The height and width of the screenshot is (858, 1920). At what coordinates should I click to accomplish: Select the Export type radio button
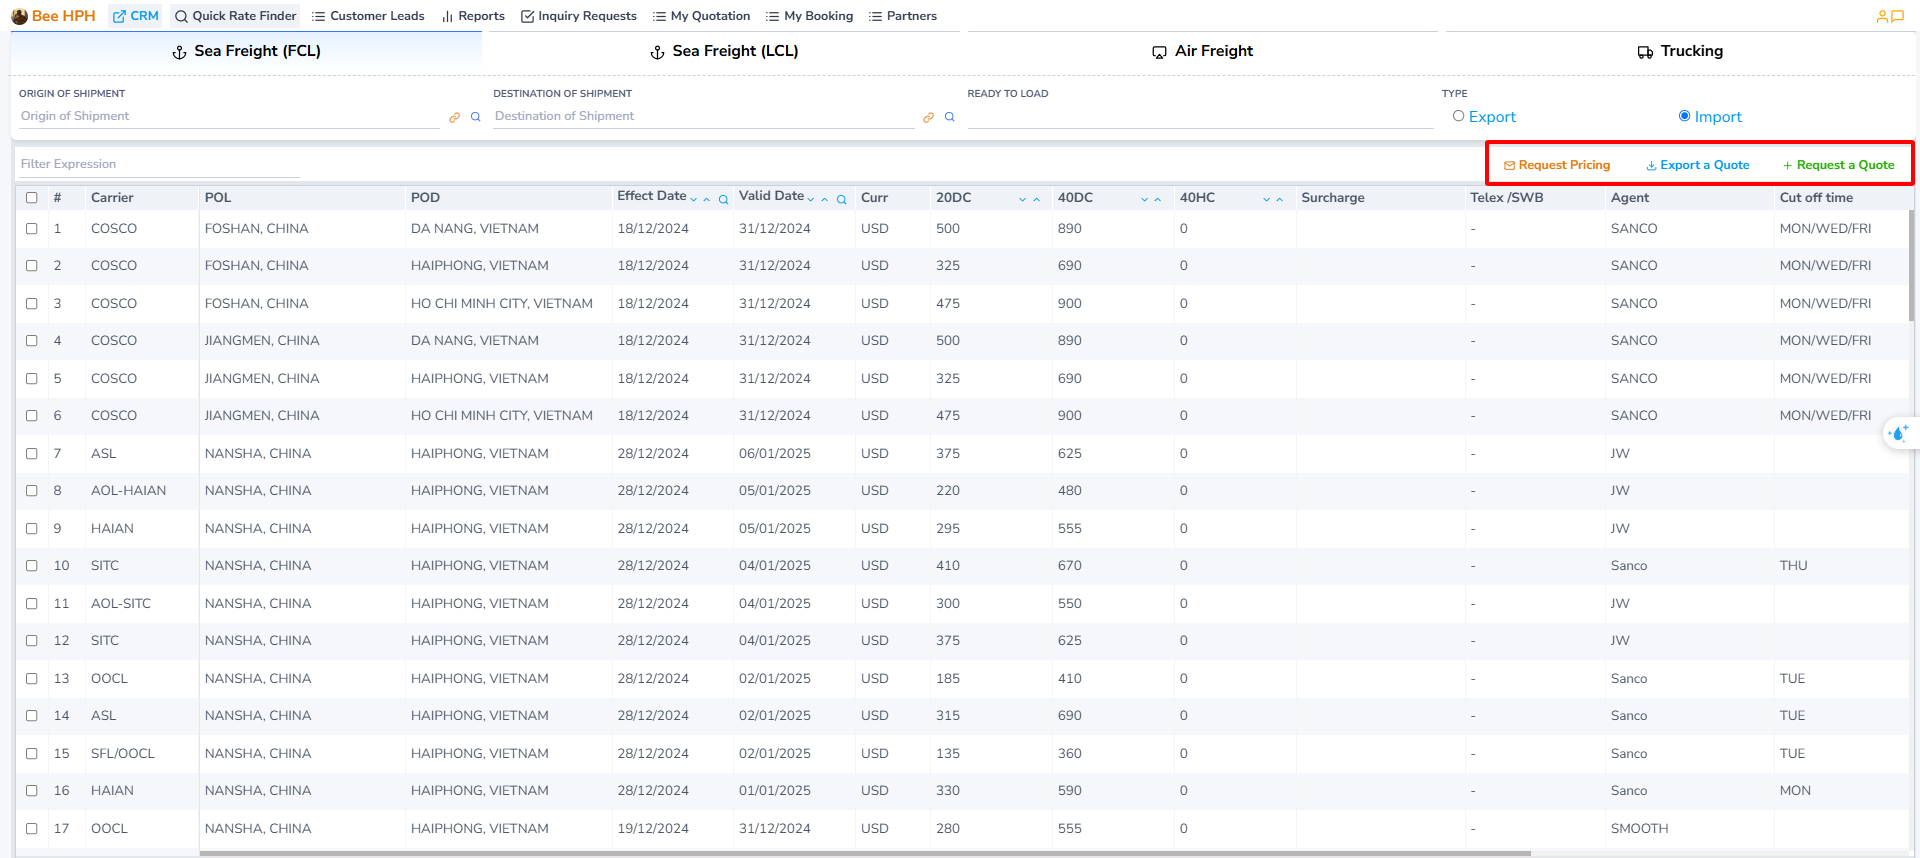1458,116
